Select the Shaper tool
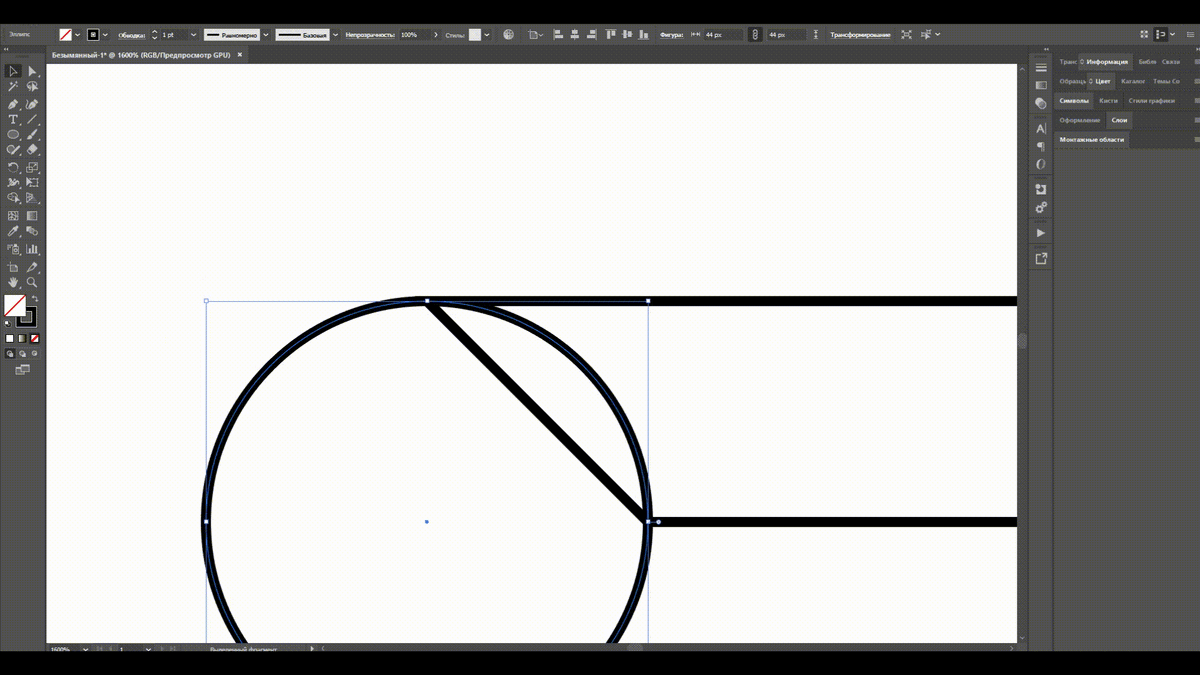 13,150
